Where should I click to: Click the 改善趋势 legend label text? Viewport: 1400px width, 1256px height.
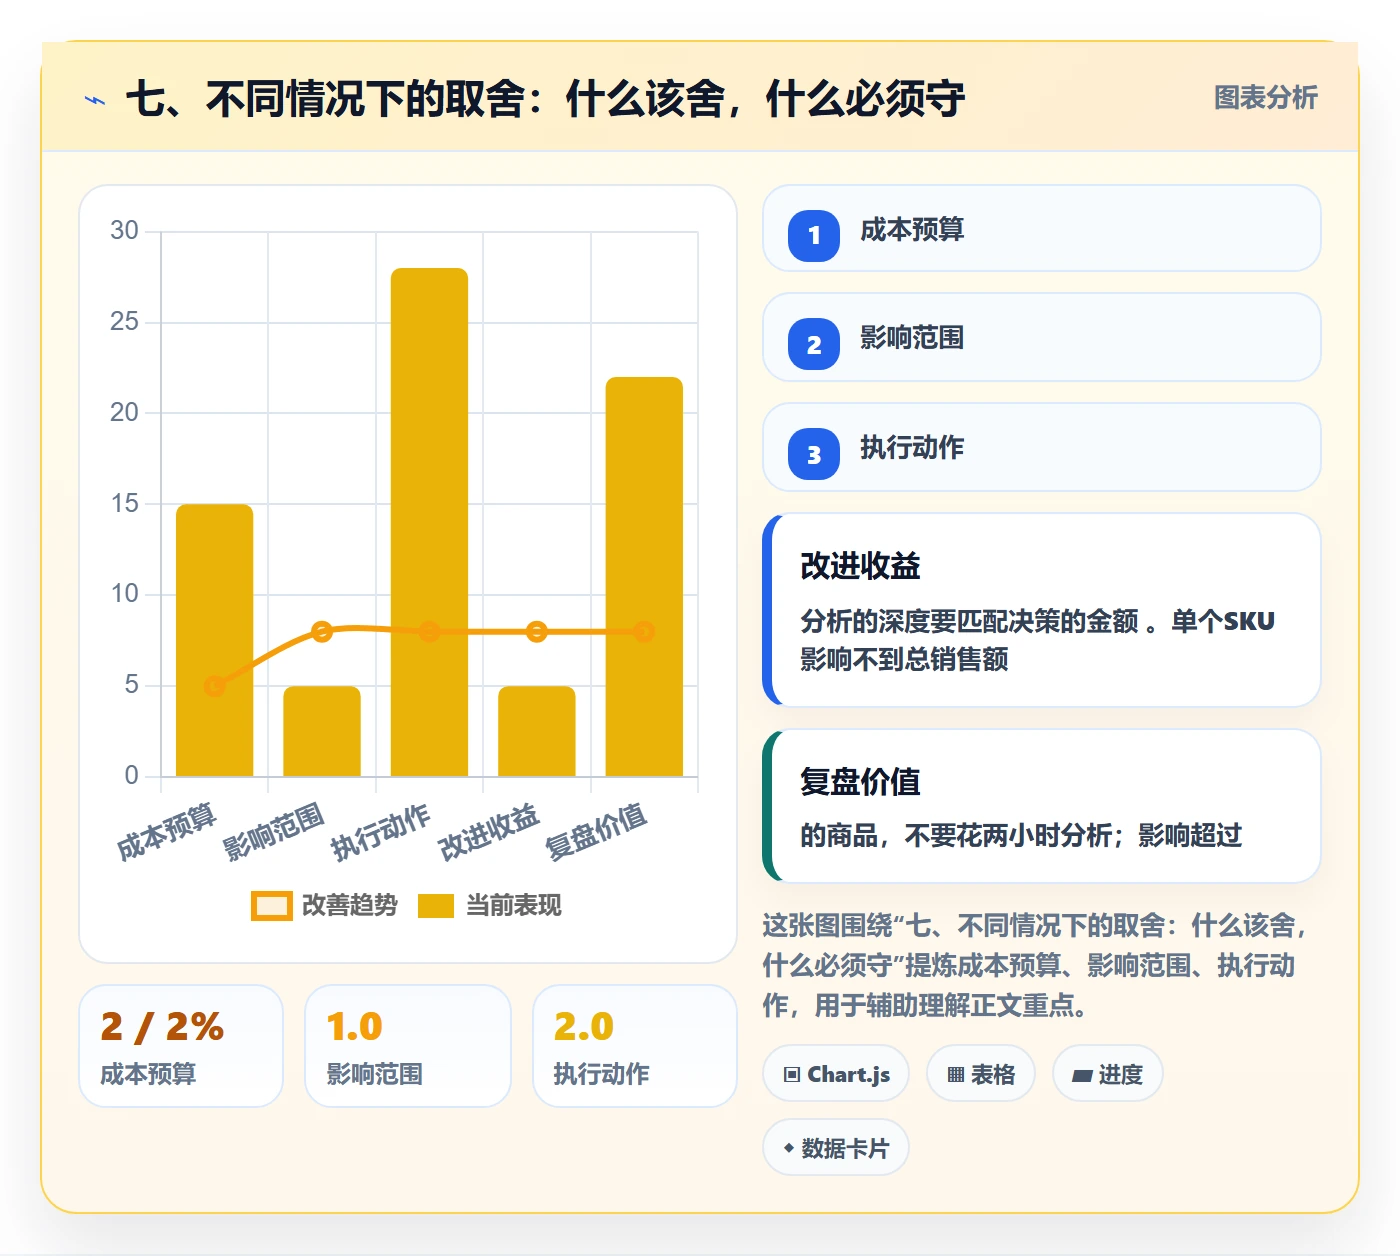click(x=349, y=905)
